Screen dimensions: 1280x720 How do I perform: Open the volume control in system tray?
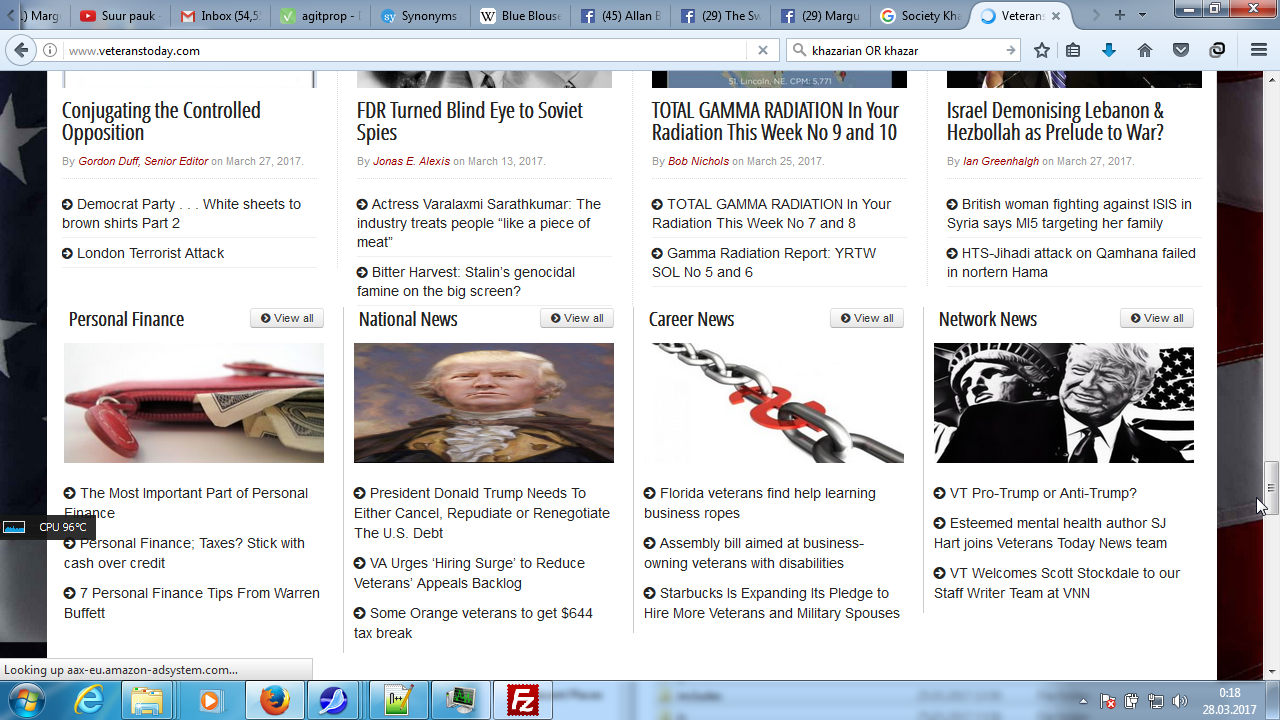pos(1180,701)
